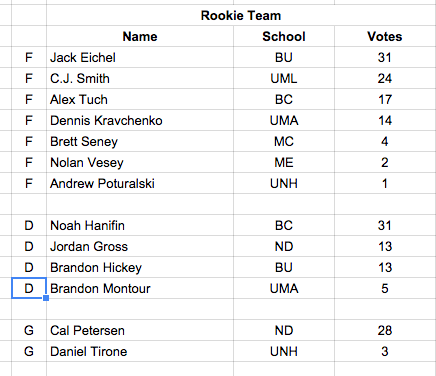This screenshot has height=376, width=436.
Task: Select the Rookie Team title cell
Action: (x=241, y=15)
